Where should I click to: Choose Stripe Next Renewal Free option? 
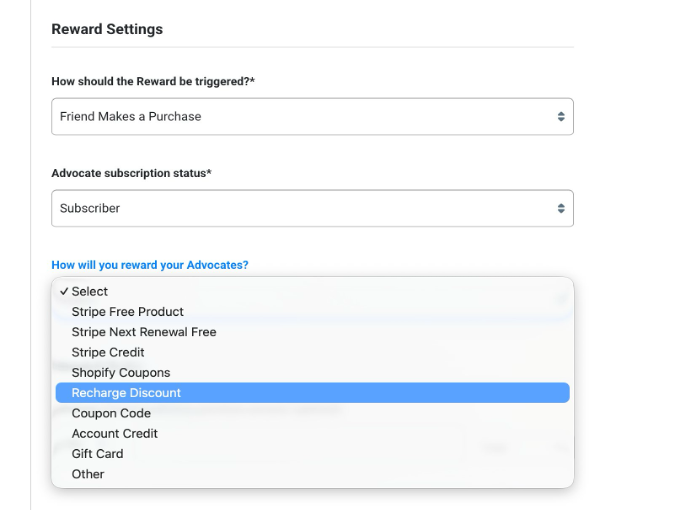coord(143,332)
